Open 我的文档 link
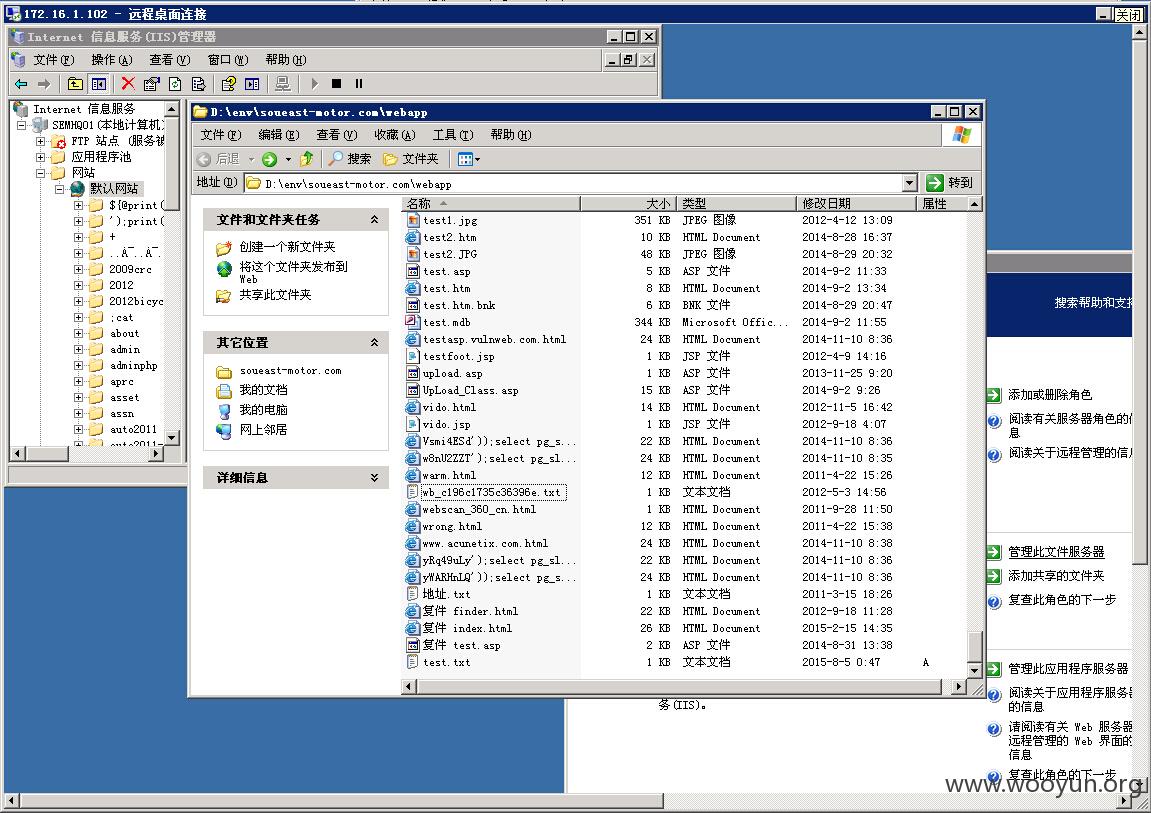This screenshot has height=813, width=1151. [264, 390]
